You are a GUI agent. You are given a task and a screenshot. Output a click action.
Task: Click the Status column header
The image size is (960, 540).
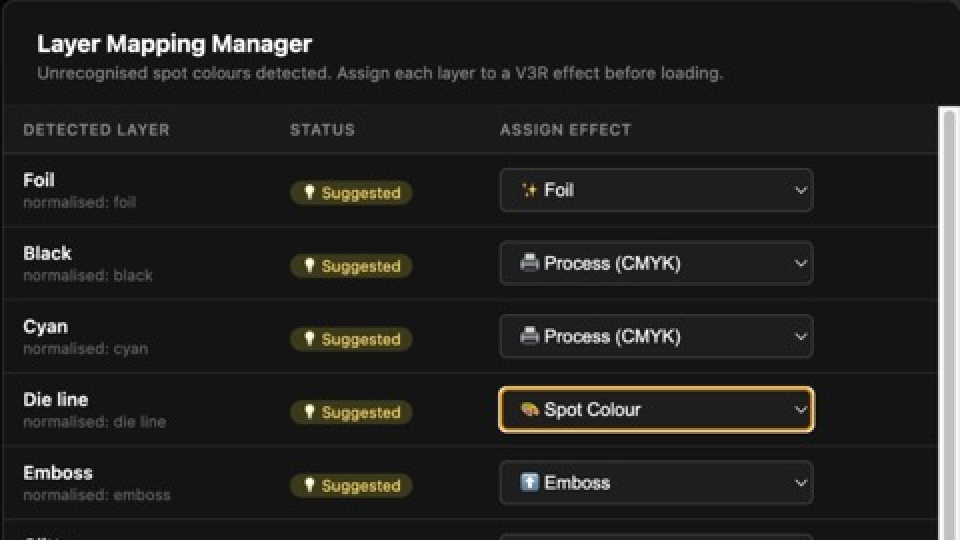coord(322,130)
